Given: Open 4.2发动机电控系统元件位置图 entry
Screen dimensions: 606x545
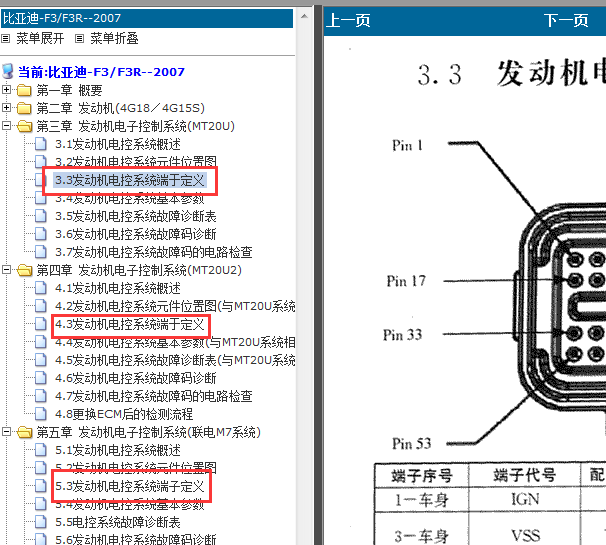Looking at the screenshot, I should pos(175,306).
